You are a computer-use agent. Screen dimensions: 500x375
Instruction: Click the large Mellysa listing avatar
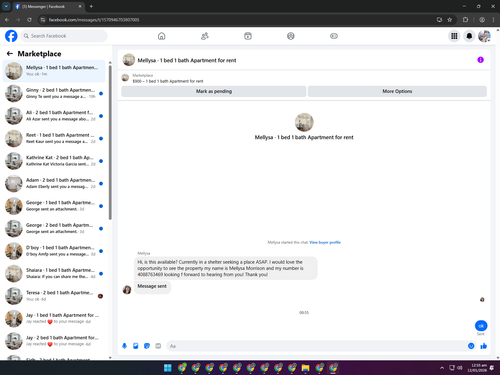[304, 122]
